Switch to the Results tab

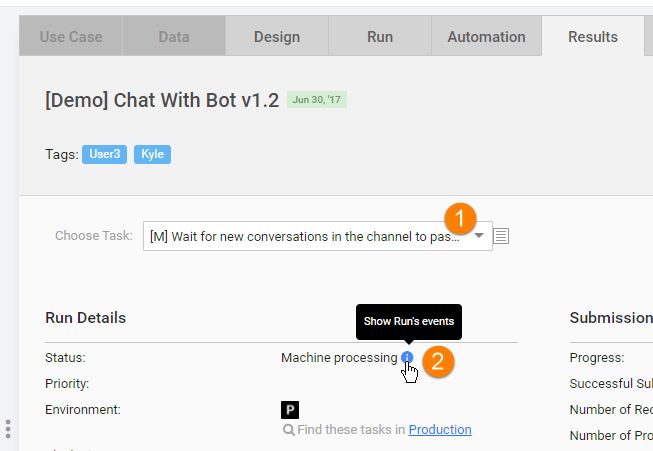point(593,37)
